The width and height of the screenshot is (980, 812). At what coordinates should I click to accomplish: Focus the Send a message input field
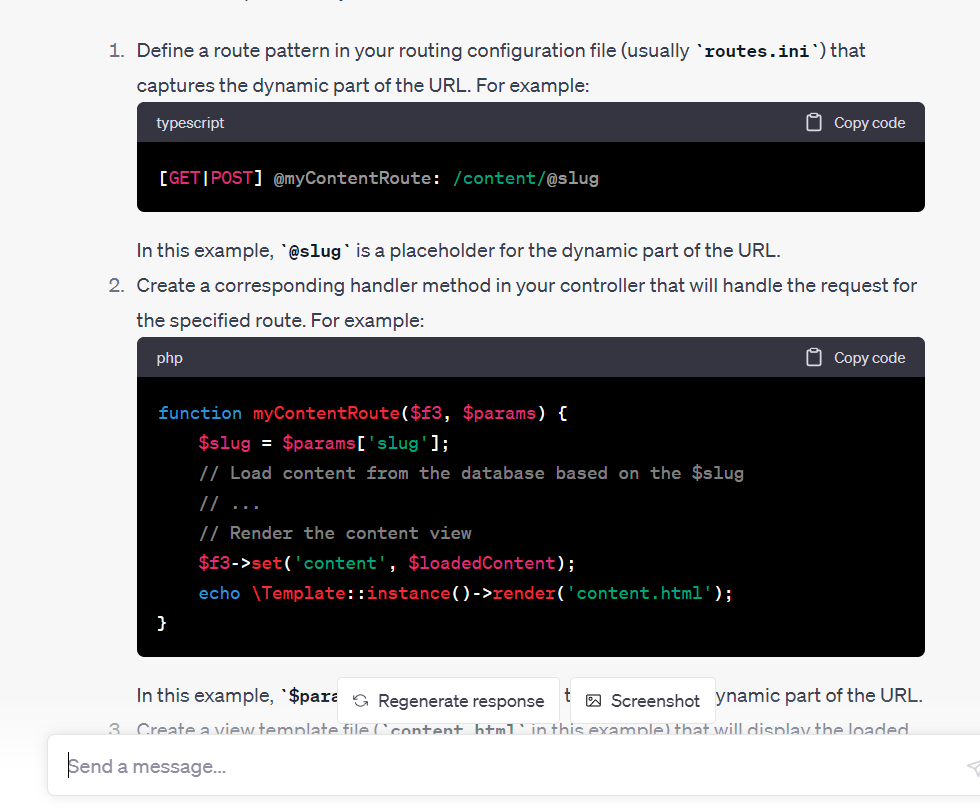tap(500, 767)
